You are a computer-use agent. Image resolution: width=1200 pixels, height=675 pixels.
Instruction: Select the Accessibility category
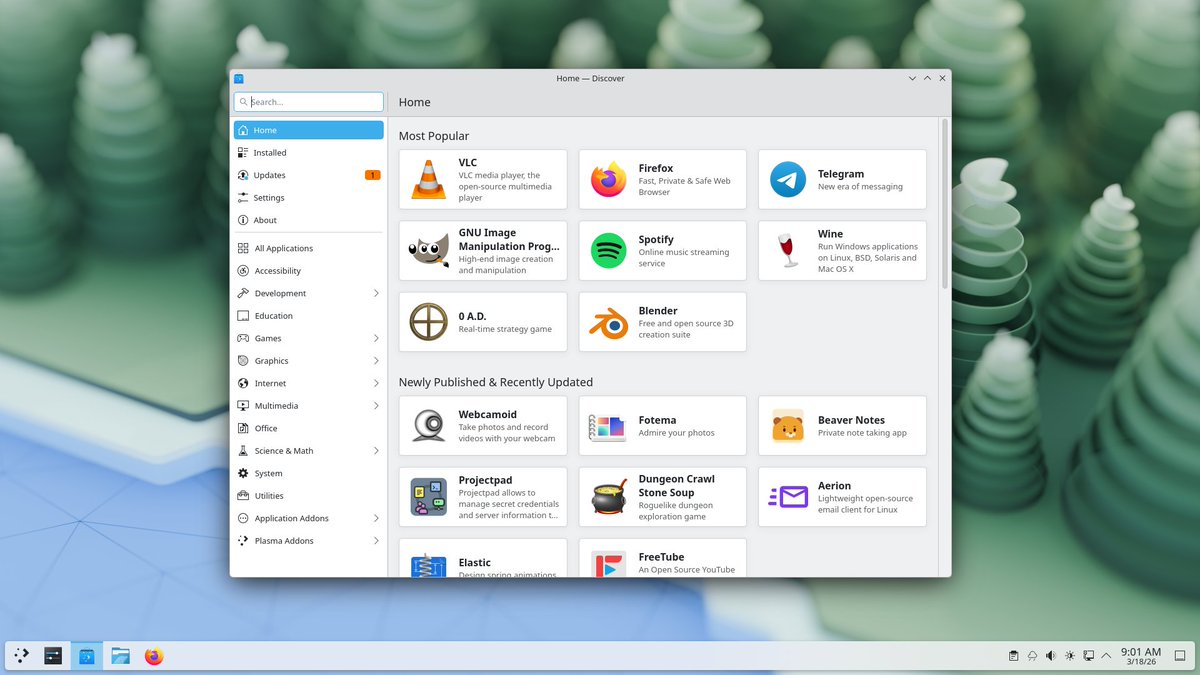tap(309, 271)
